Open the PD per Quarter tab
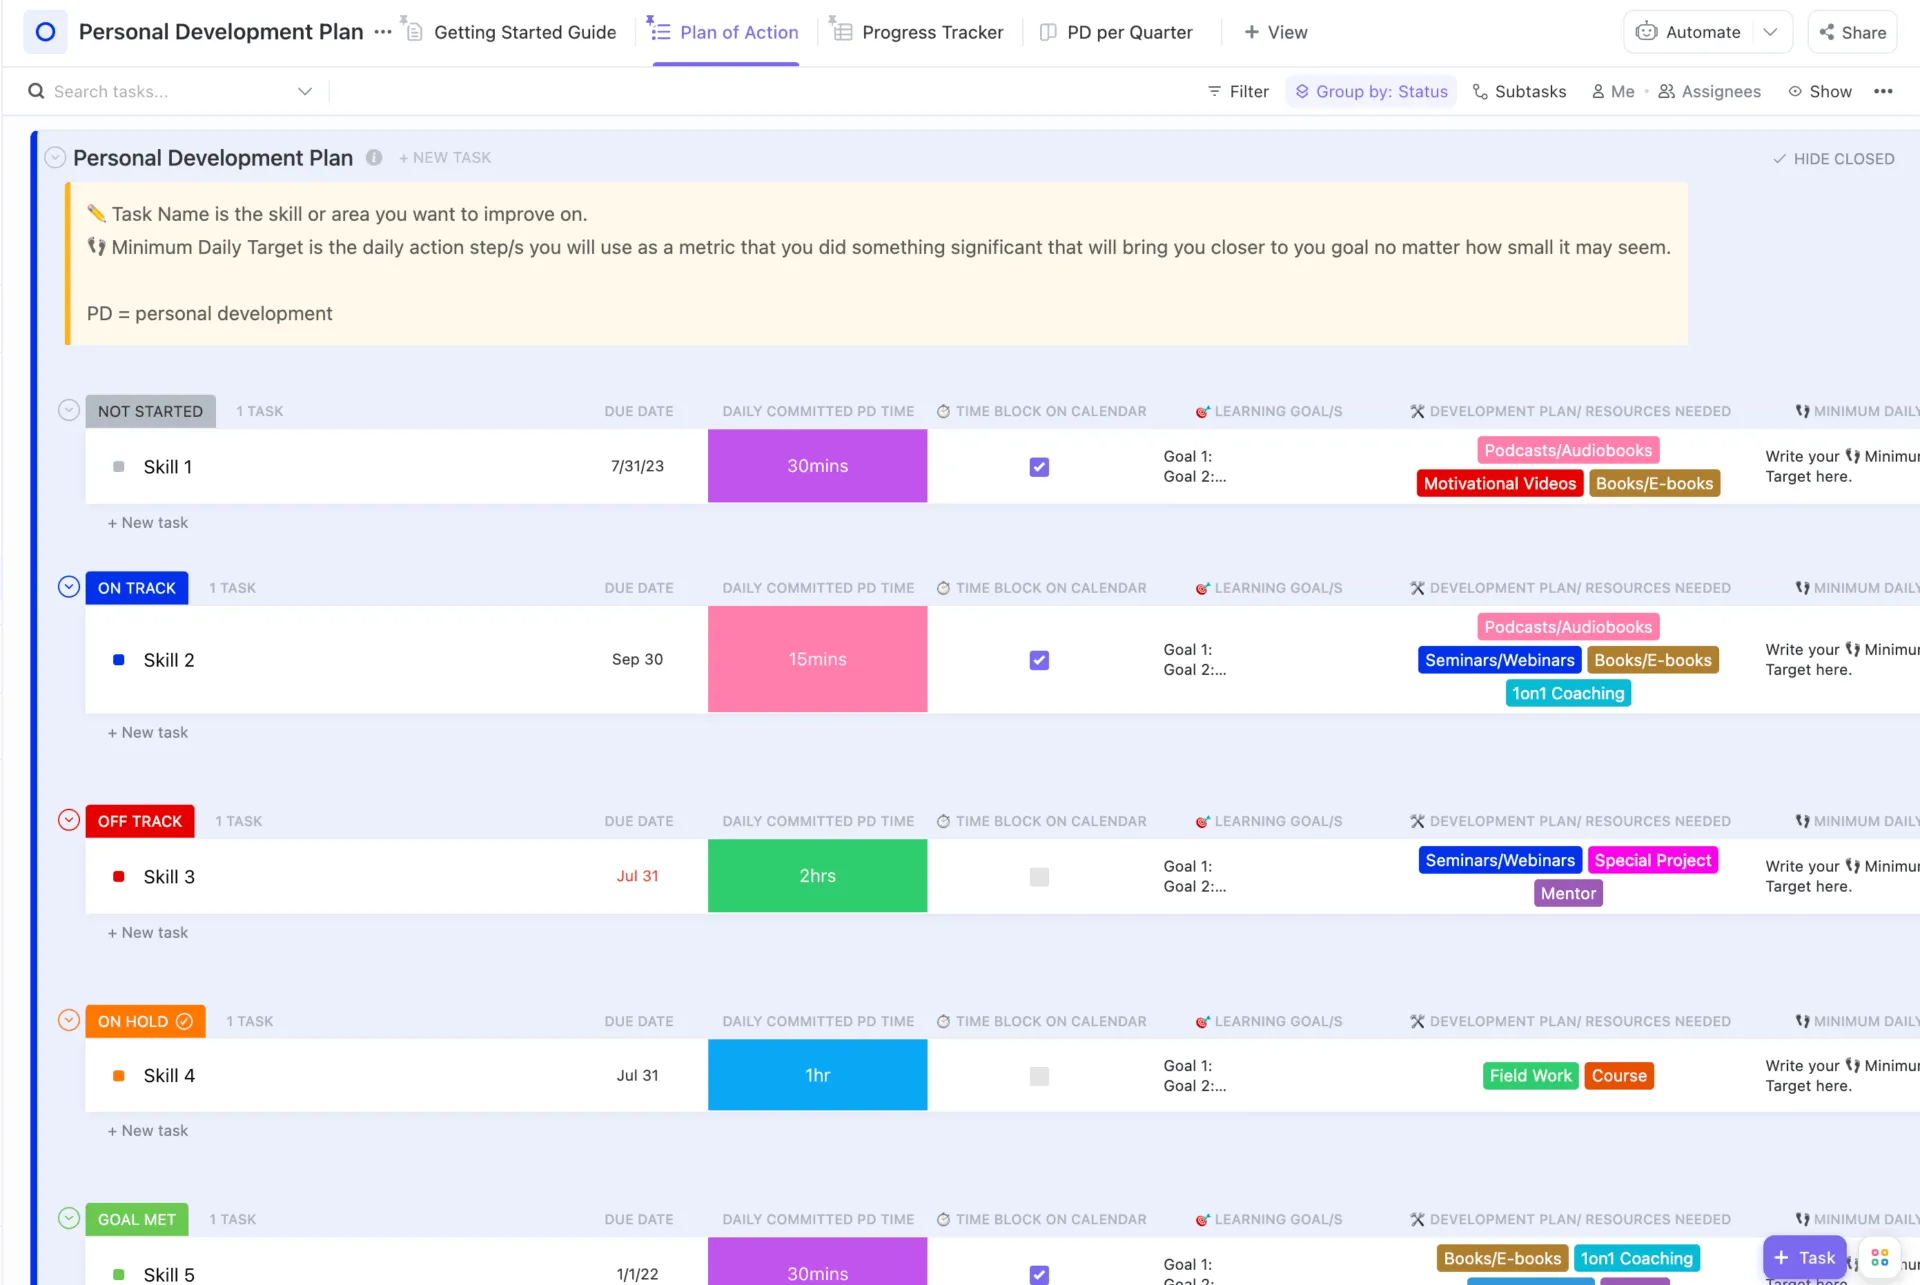Viewport: 1920px width, 1285px height. tap(1116, 32)
